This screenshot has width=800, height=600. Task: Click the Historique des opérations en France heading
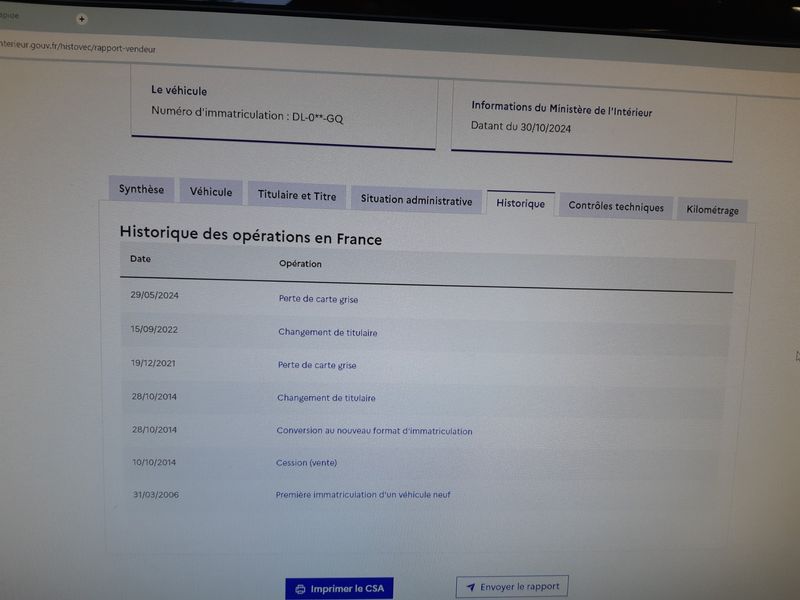point(251,236)
